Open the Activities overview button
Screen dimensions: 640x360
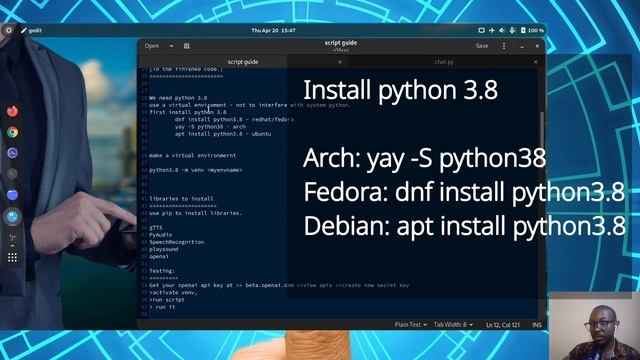coord(8,30)
